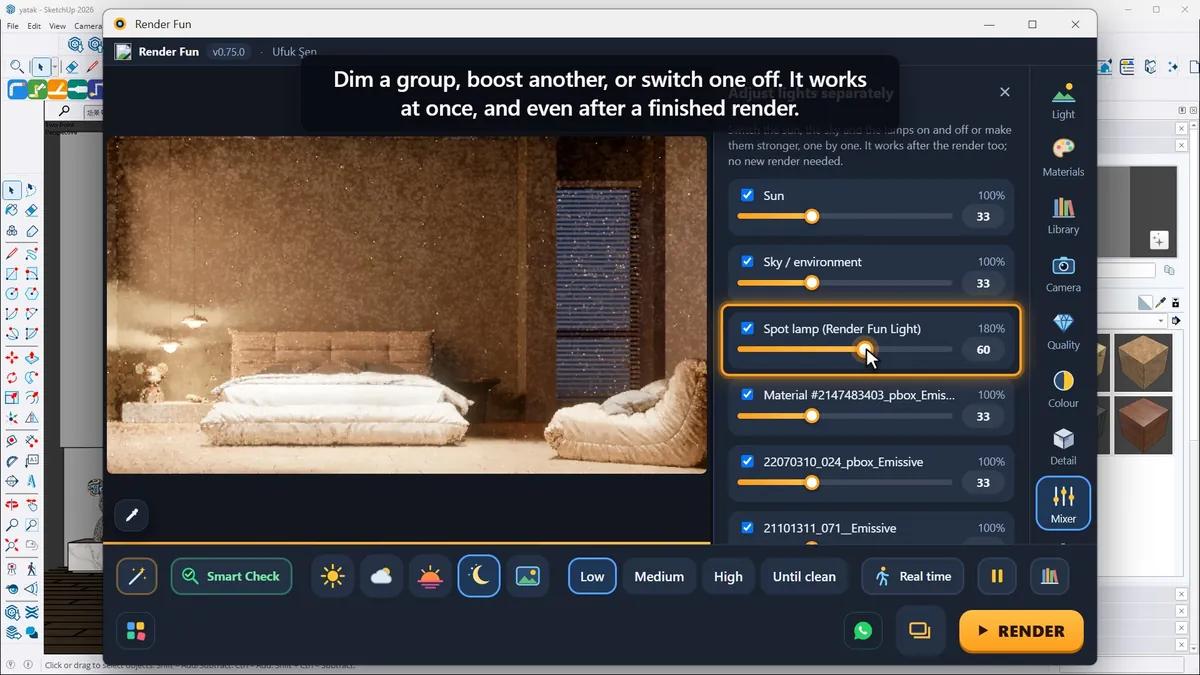Select the sunny daylight preset
The height and width of the screenshot is (675, 1200).
pos(333,576)
